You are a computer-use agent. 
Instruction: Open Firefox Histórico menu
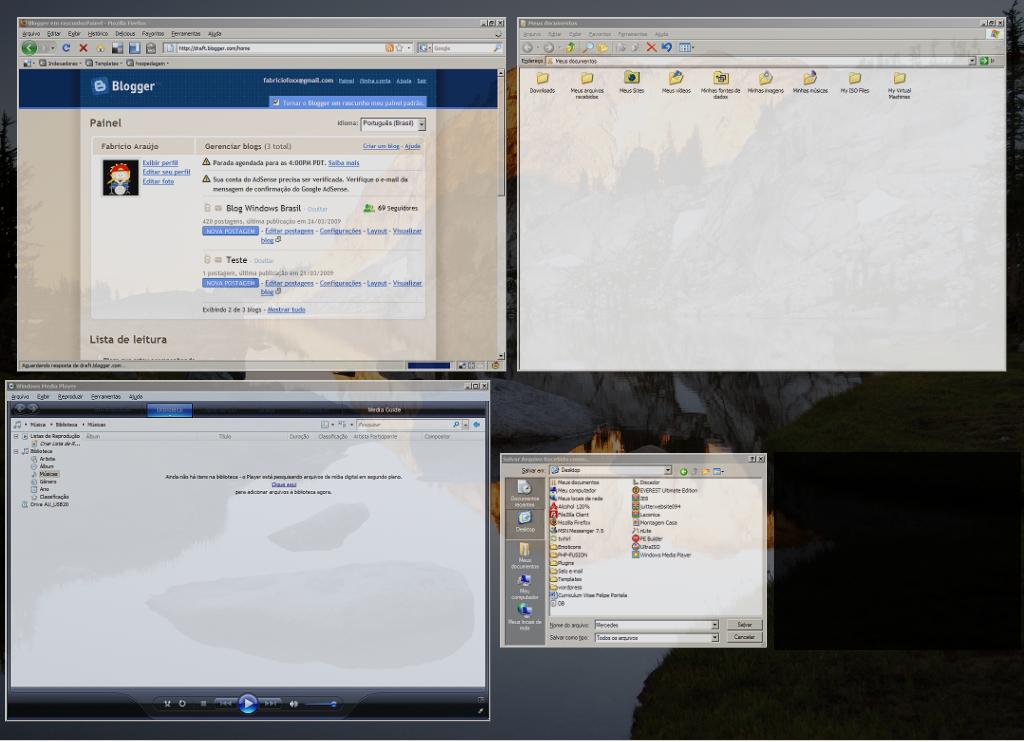(97, 34)
